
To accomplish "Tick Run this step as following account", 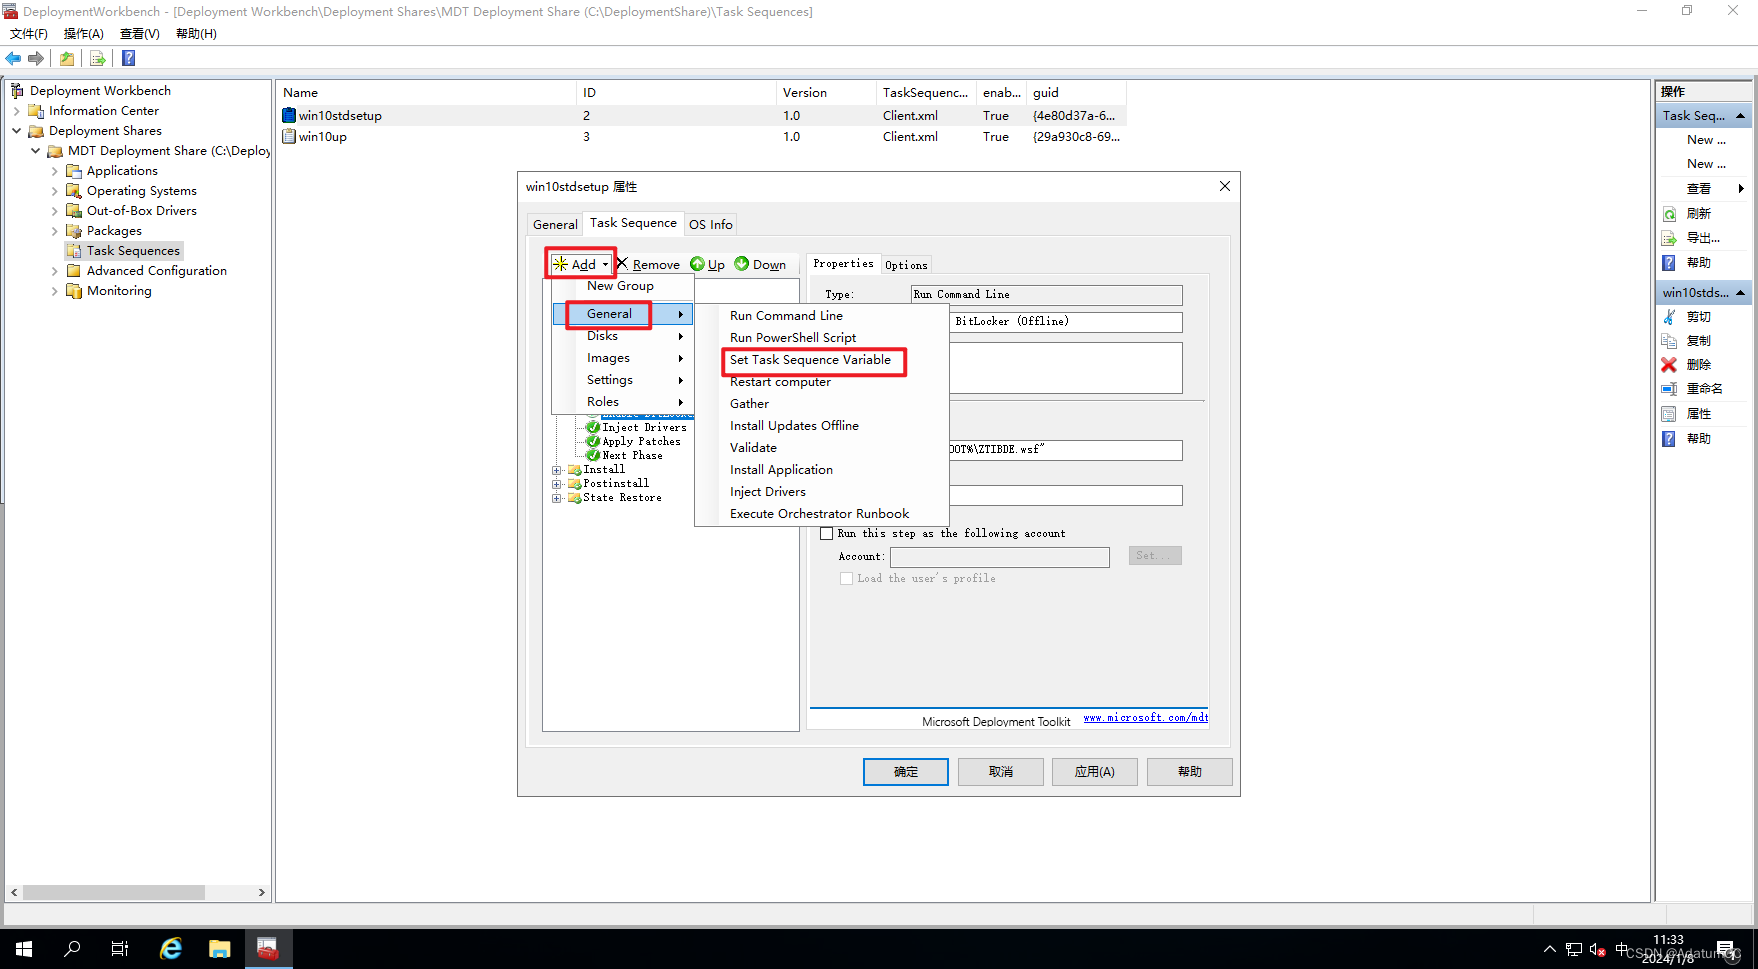I will (827, 534).
